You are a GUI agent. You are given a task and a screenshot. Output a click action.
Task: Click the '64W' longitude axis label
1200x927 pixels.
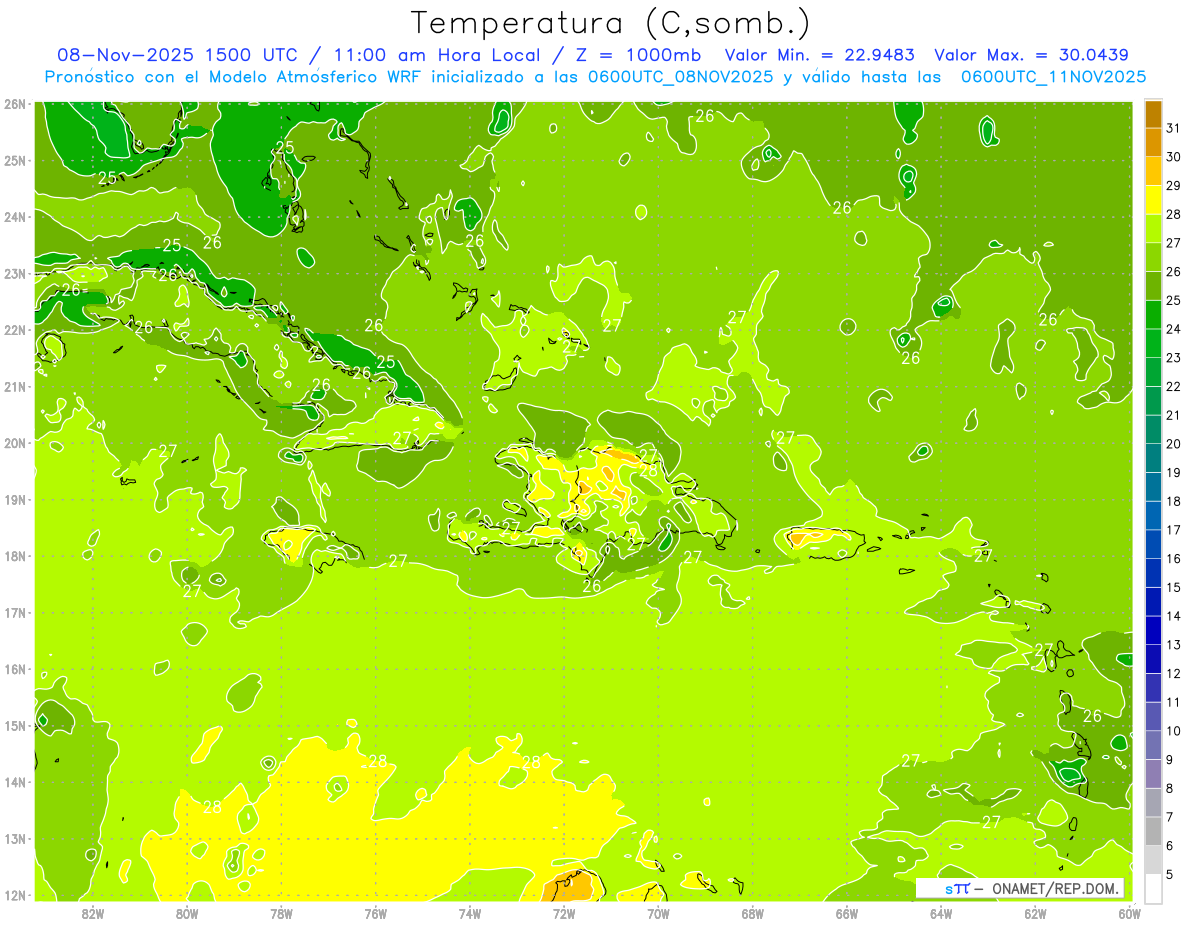click(941, 913)
